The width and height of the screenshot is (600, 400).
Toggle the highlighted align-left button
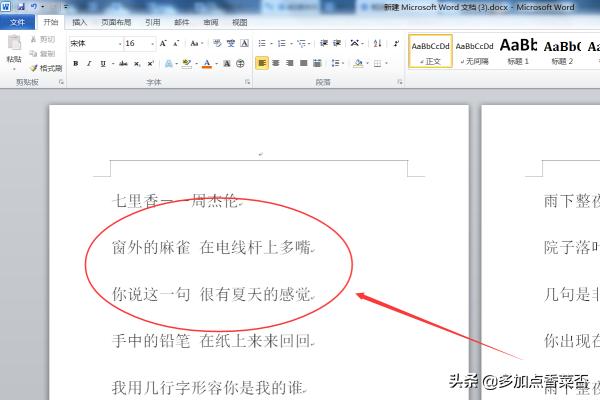pyautogui.click(x=262, y=63)
